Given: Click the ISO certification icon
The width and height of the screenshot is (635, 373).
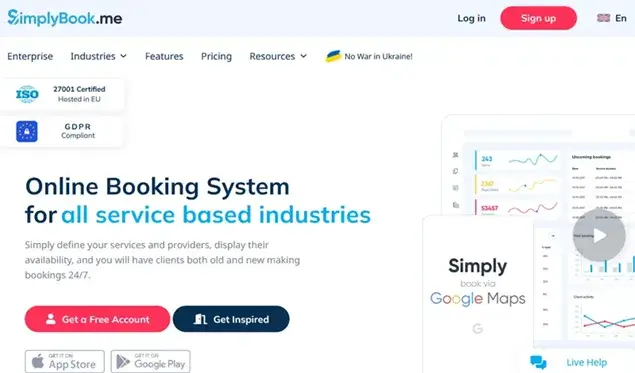Looking at the screenshot, I should pos(27,94).
